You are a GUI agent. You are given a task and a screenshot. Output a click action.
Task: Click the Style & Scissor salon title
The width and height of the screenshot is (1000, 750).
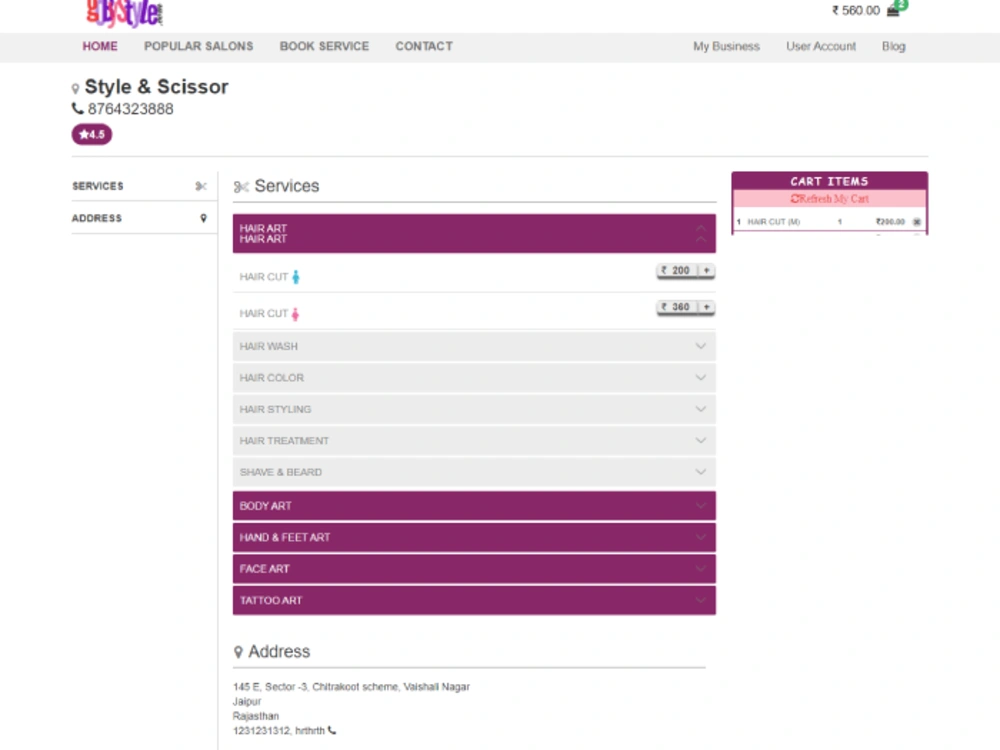156,87
